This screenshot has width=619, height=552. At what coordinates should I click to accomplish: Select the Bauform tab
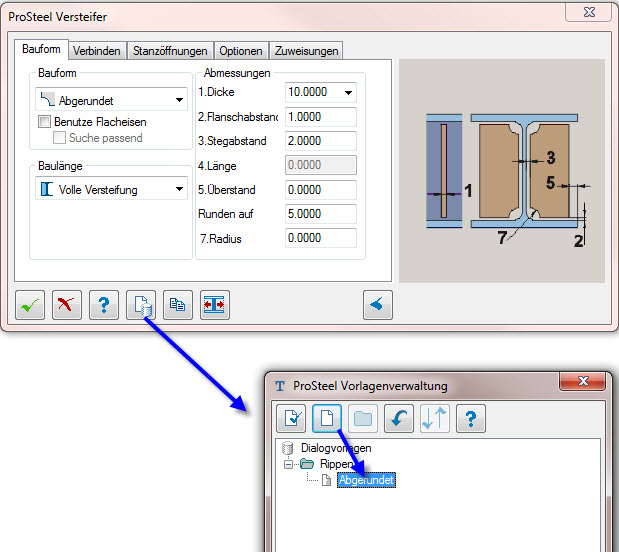41,49
